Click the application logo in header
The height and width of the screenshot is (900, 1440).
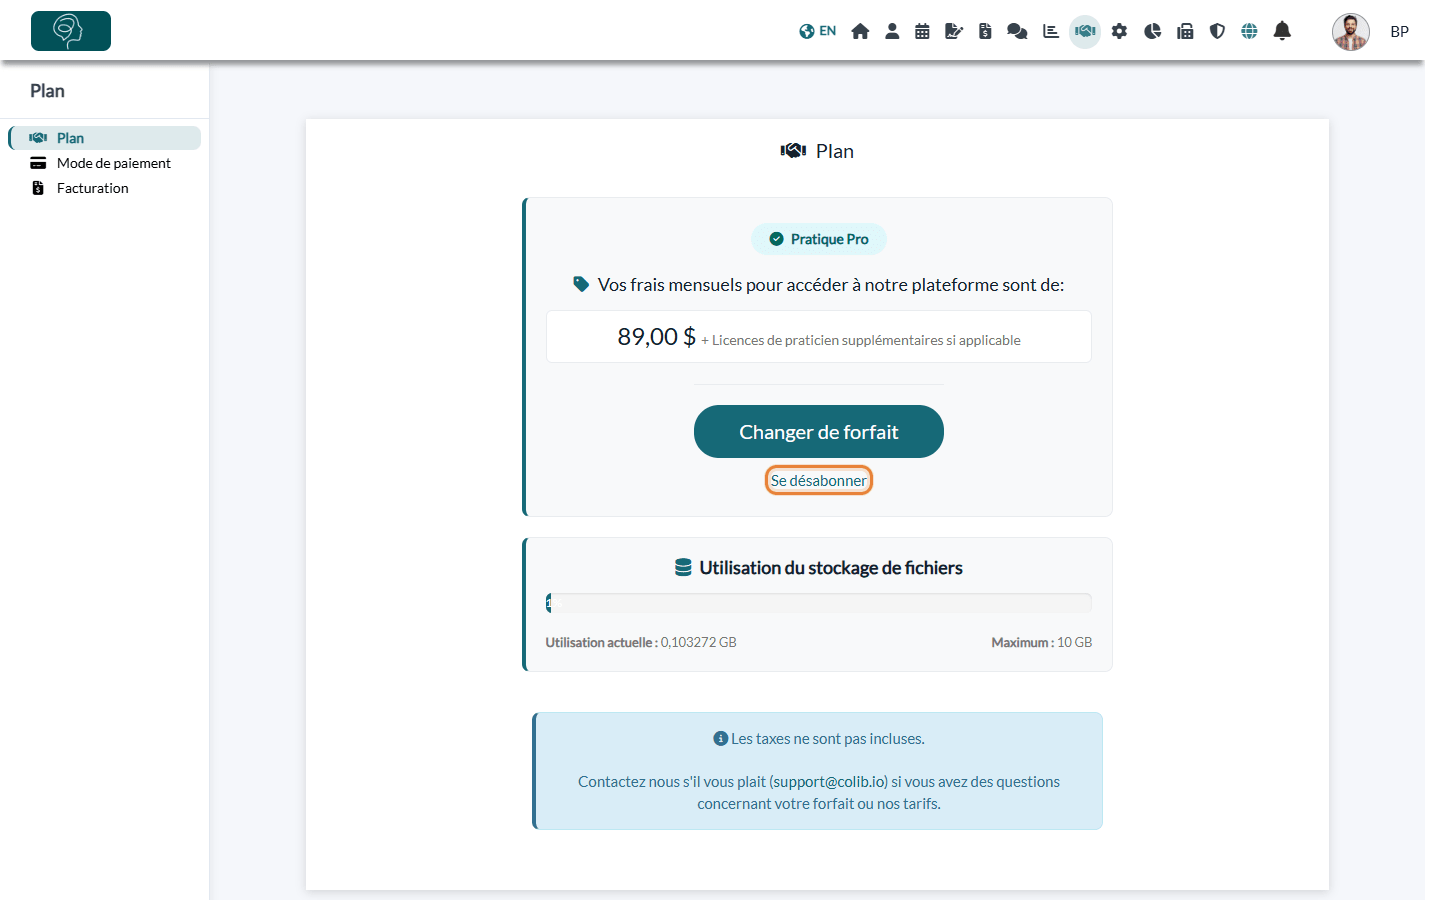tap(71, 31)
